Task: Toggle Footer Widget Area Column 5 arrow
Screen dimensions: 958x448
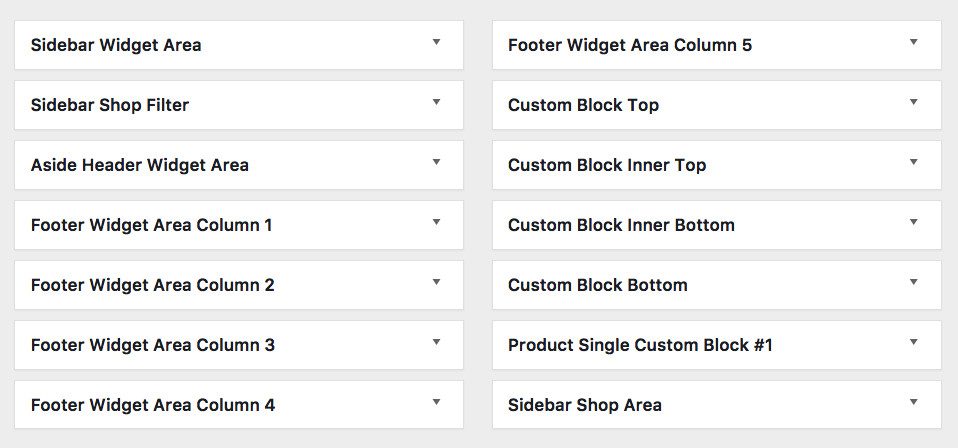Action: [x=913, y=43]
